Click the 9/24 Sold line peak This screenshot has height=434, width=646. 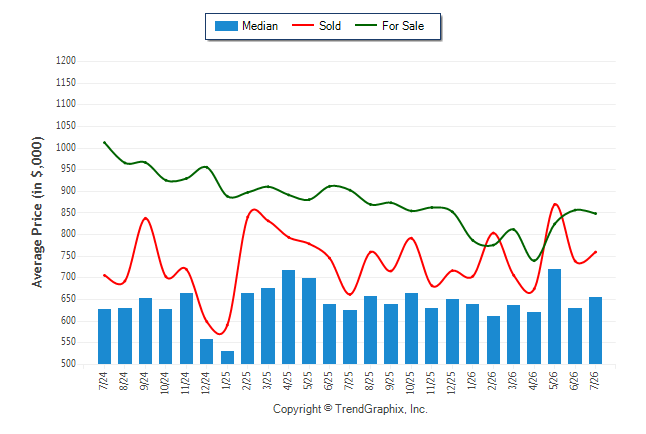[145, 218]
